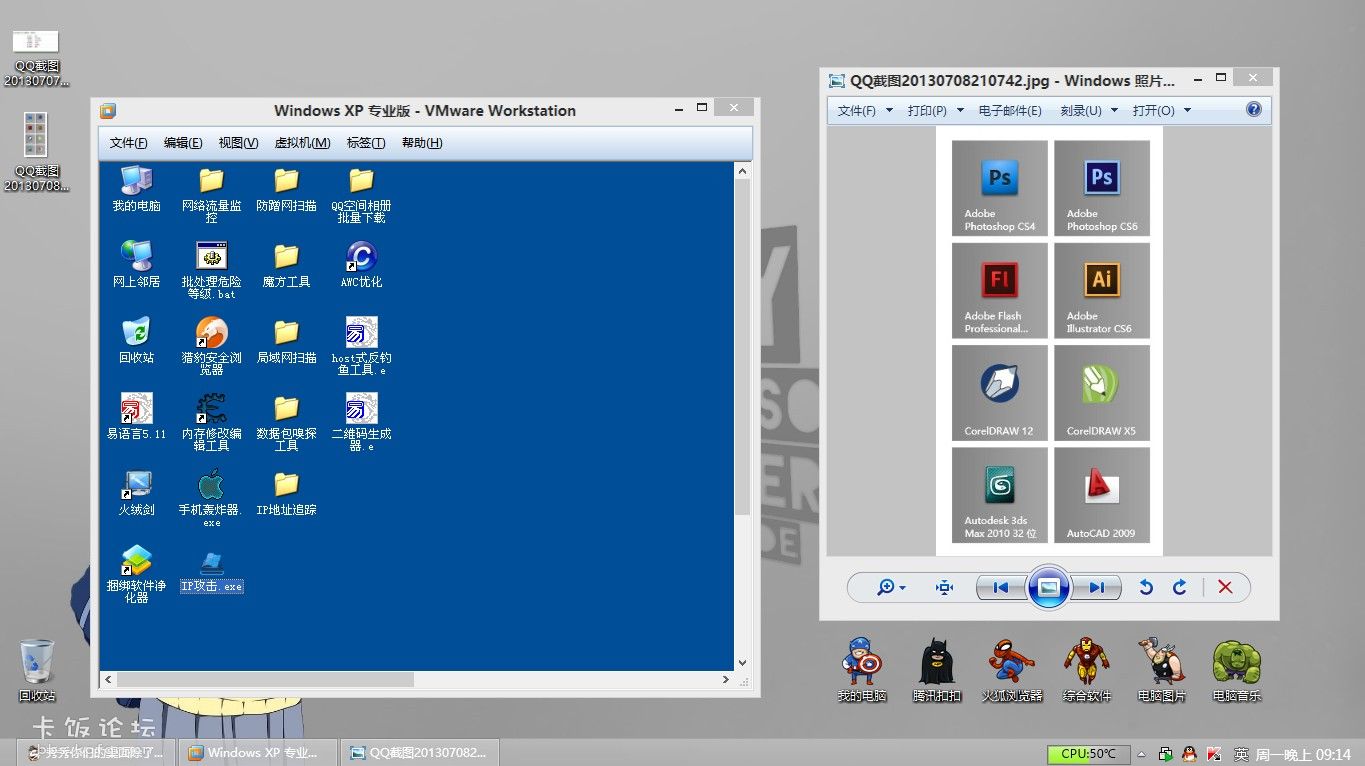Viewport: 1365px width, 766px height.
Task: Select the QQ截图20130707 desktop file
Action: coord(36,58)
